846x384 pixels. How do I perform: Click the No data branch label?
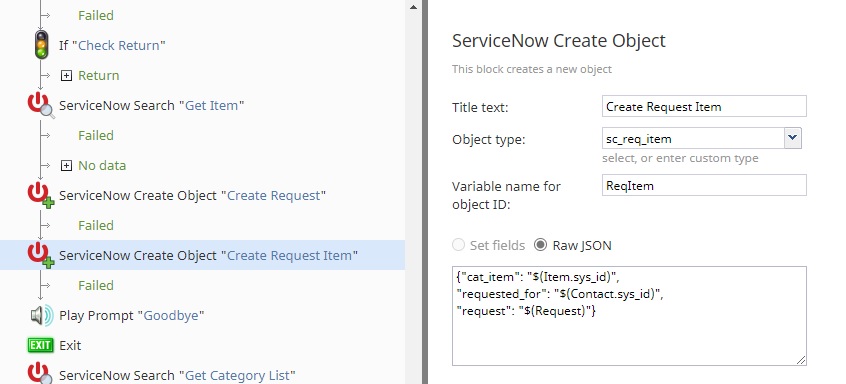coord(102,166)
